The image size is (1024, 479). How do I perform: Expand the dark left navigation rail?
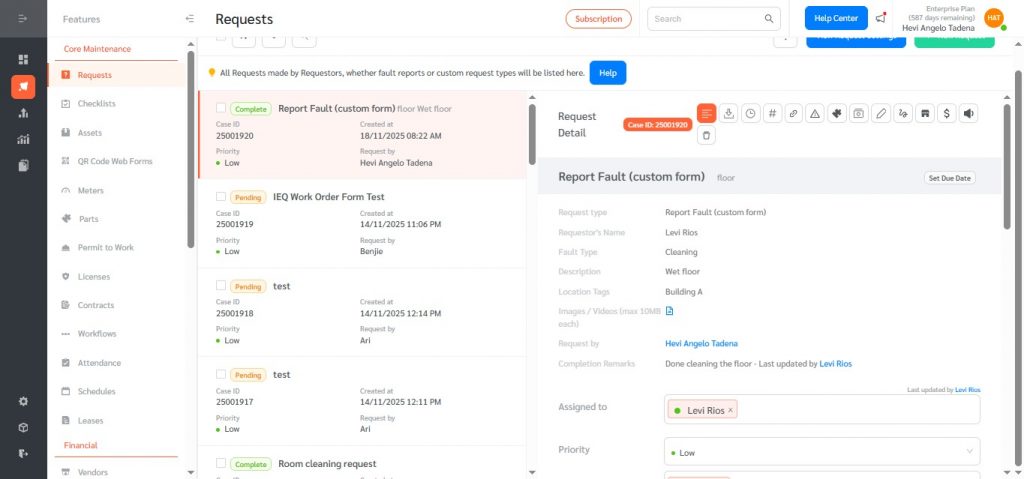pos(23,19)
